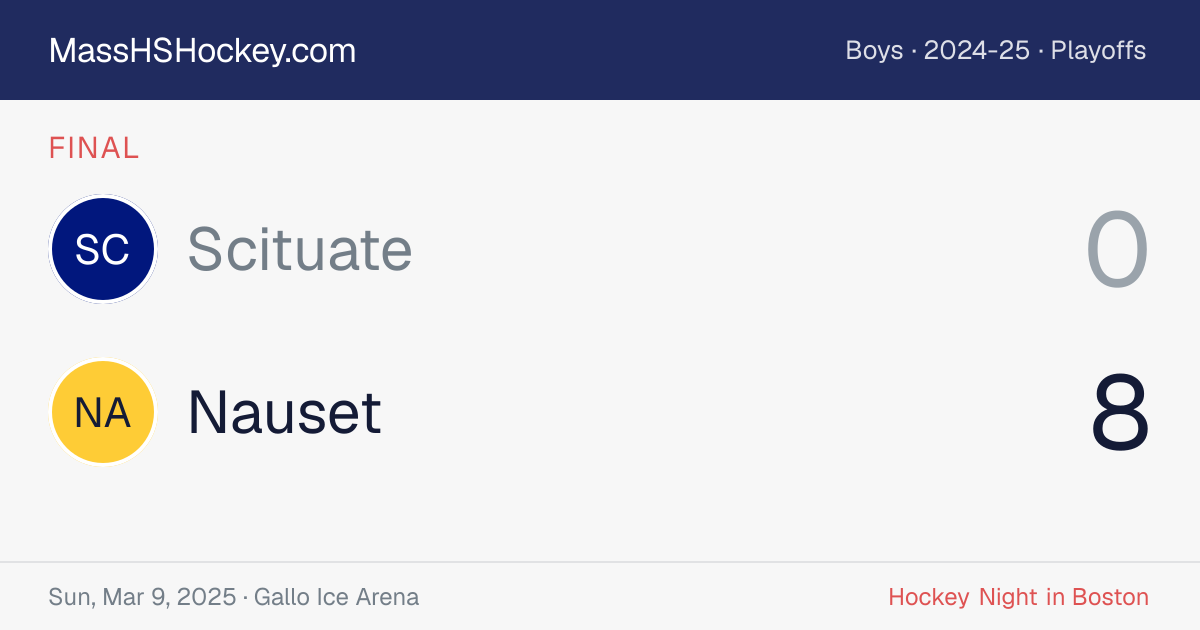This screenshot has height=630, width=1200.
Task: Click empty space between Scituate and Nauset rows
Action: (x=600, y=331)
